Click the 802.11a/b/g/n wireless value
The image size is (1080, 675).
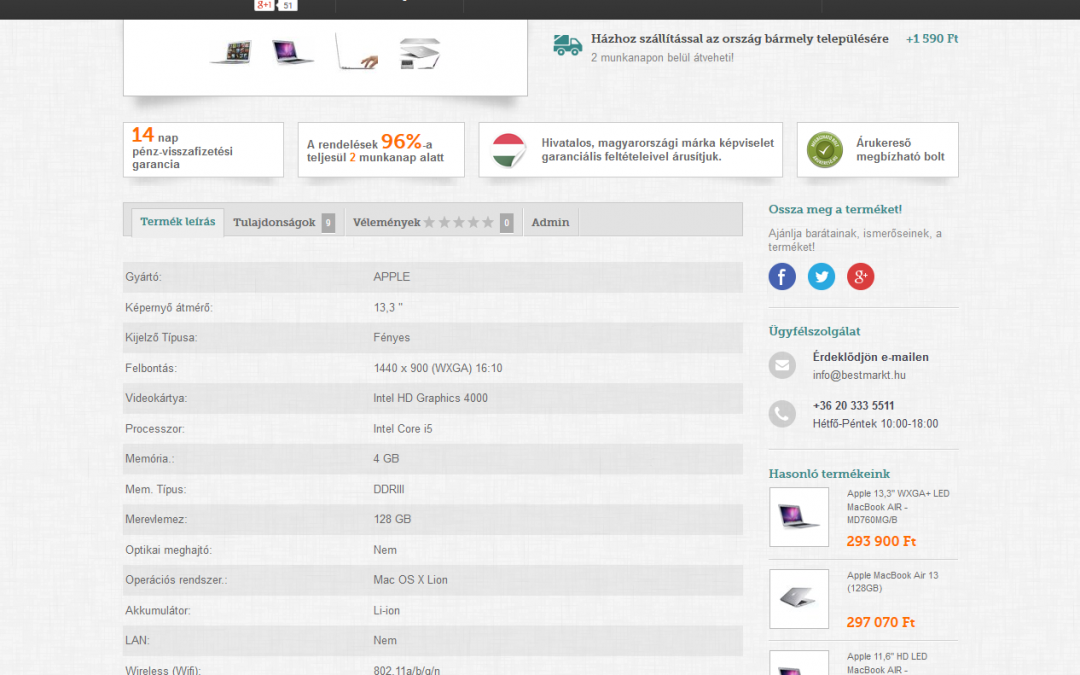click(x=406, y=670)
